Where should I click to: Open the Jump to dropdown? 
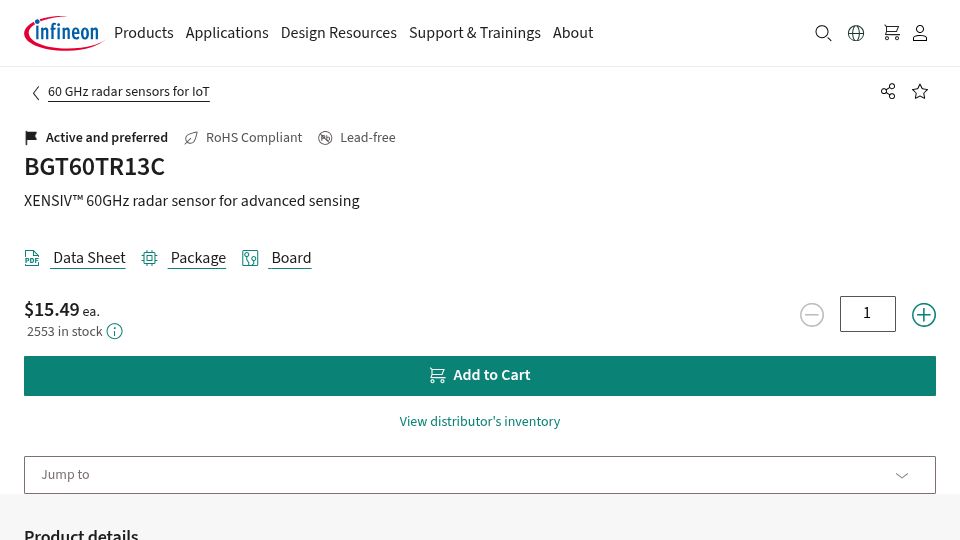pos(480,474)
